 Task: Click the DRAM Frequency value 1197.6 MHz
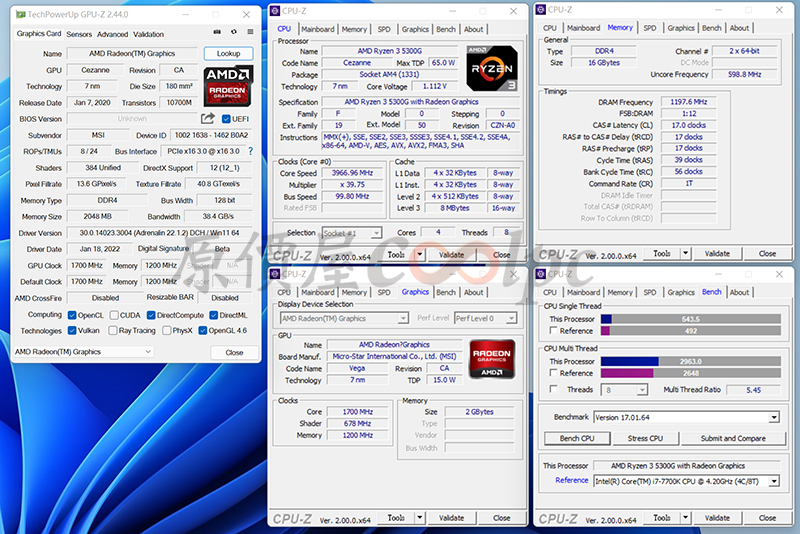(689, 102)
